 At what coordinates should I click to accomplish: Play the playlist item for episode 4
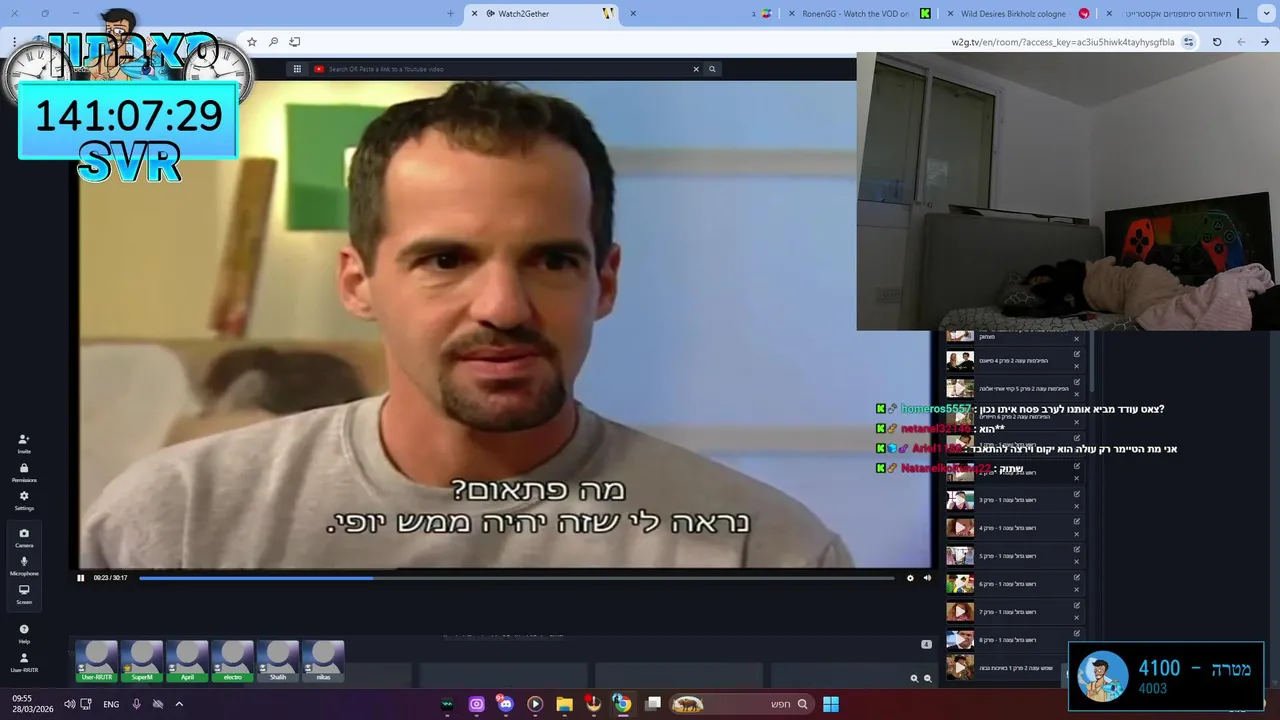[960, 527]
